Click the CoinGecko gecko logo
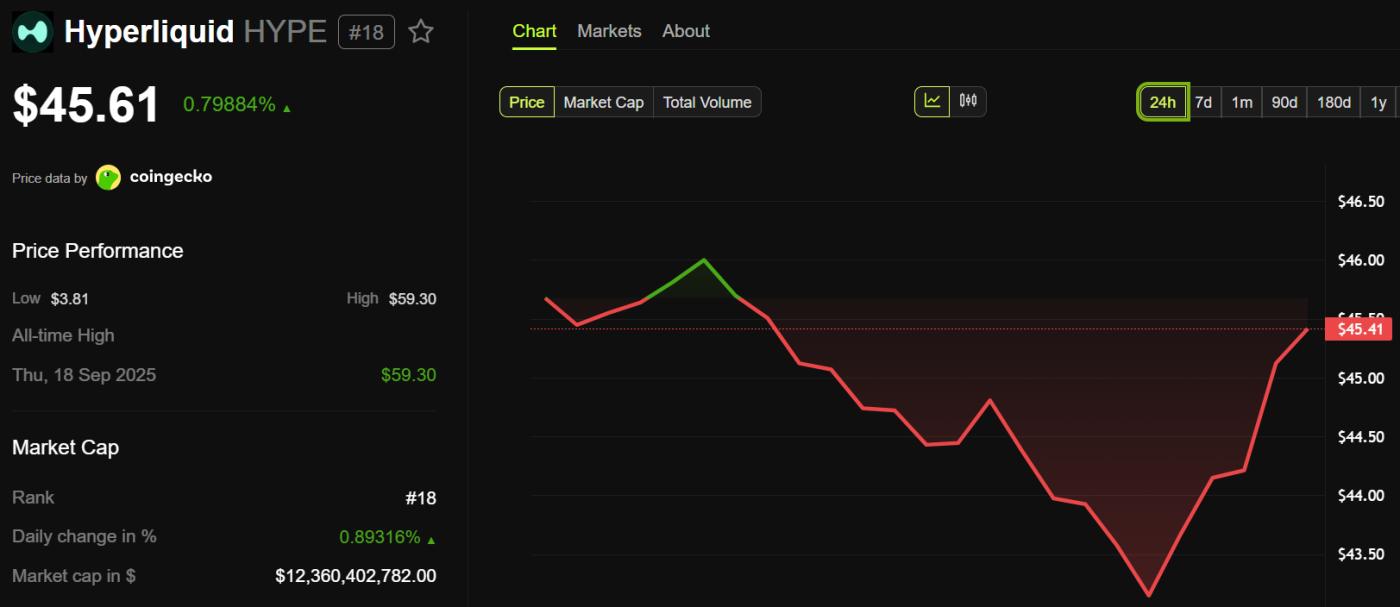1400x607 pixels. click(108, 178)
